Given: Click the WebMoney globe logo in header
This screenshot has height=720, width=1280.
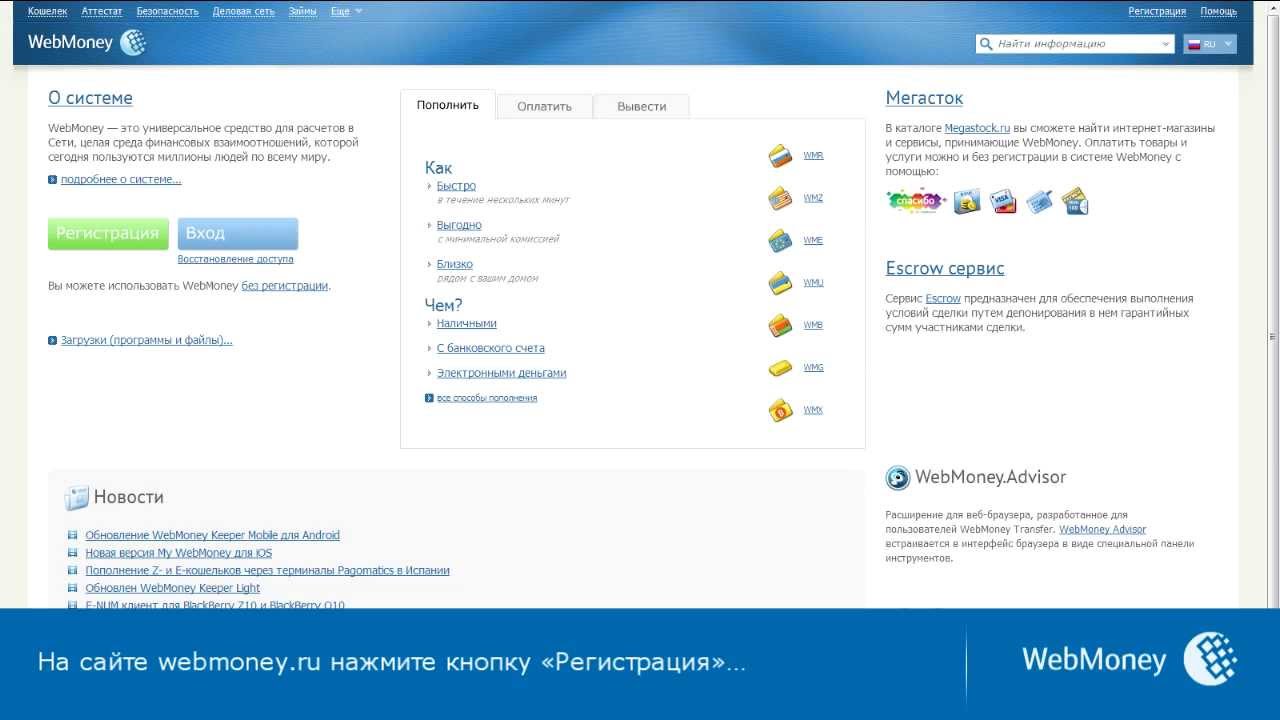Looking at the screenshot, I should coord(133,42).
